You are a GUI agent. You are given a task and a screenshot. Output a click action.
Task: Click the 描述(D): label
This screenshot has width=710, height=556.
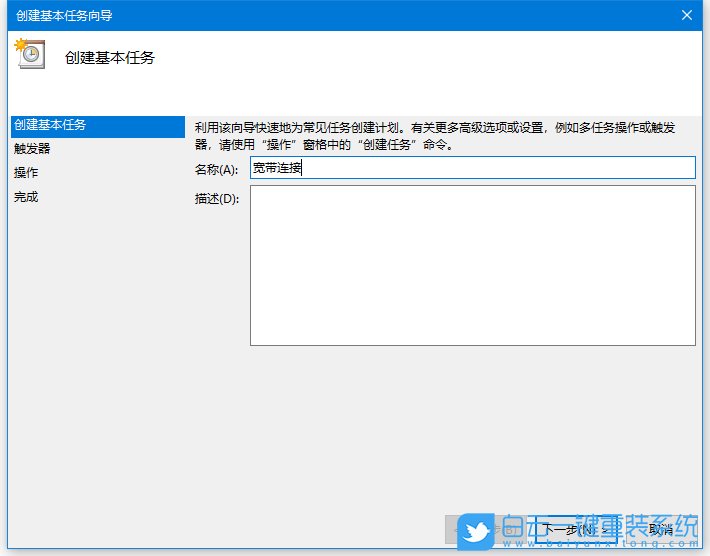point(217,199)
